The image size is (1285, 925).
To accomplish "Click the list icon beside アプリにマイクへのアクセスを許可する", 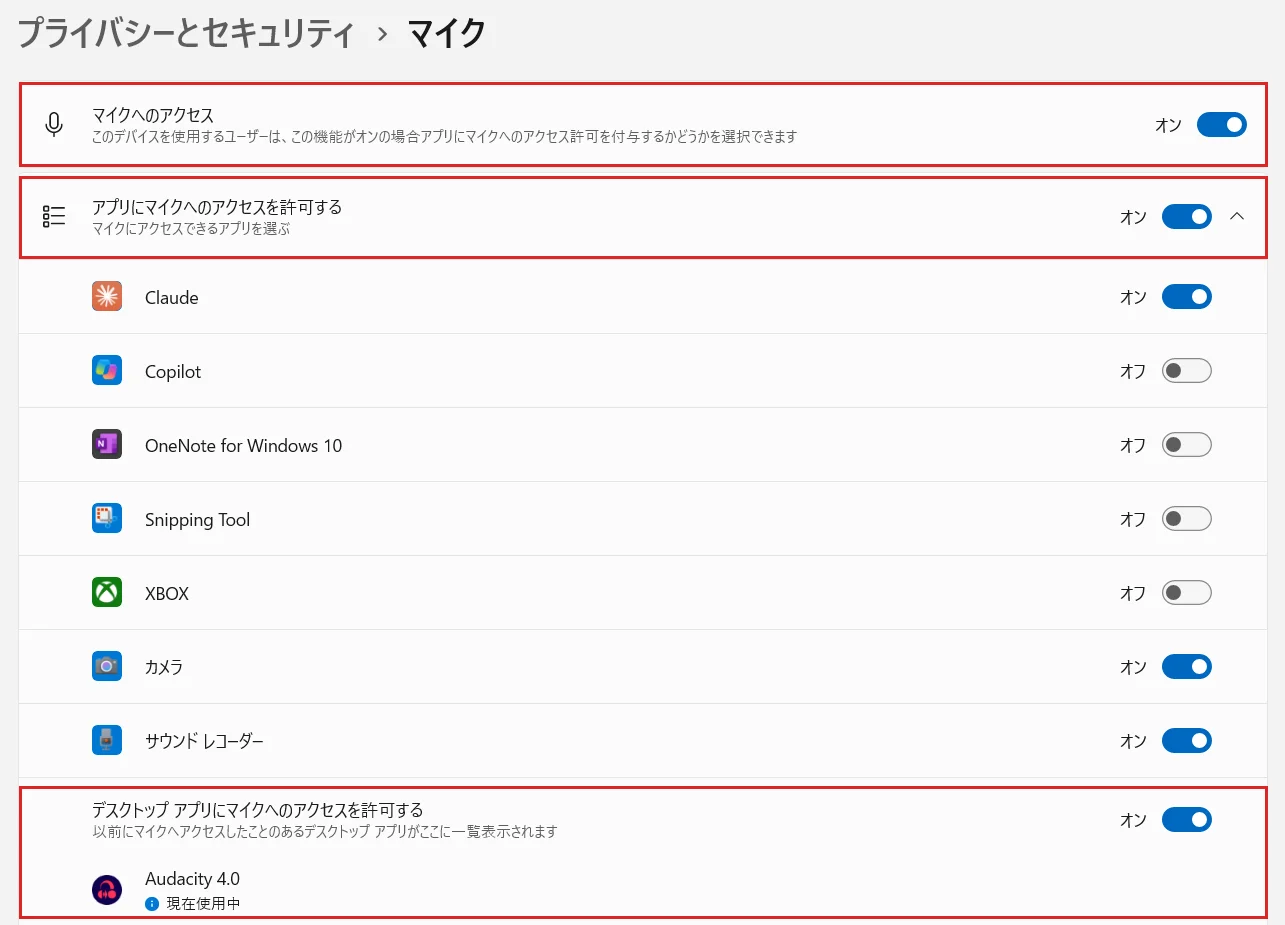I will pyautogui.click(x=54, y=217).
